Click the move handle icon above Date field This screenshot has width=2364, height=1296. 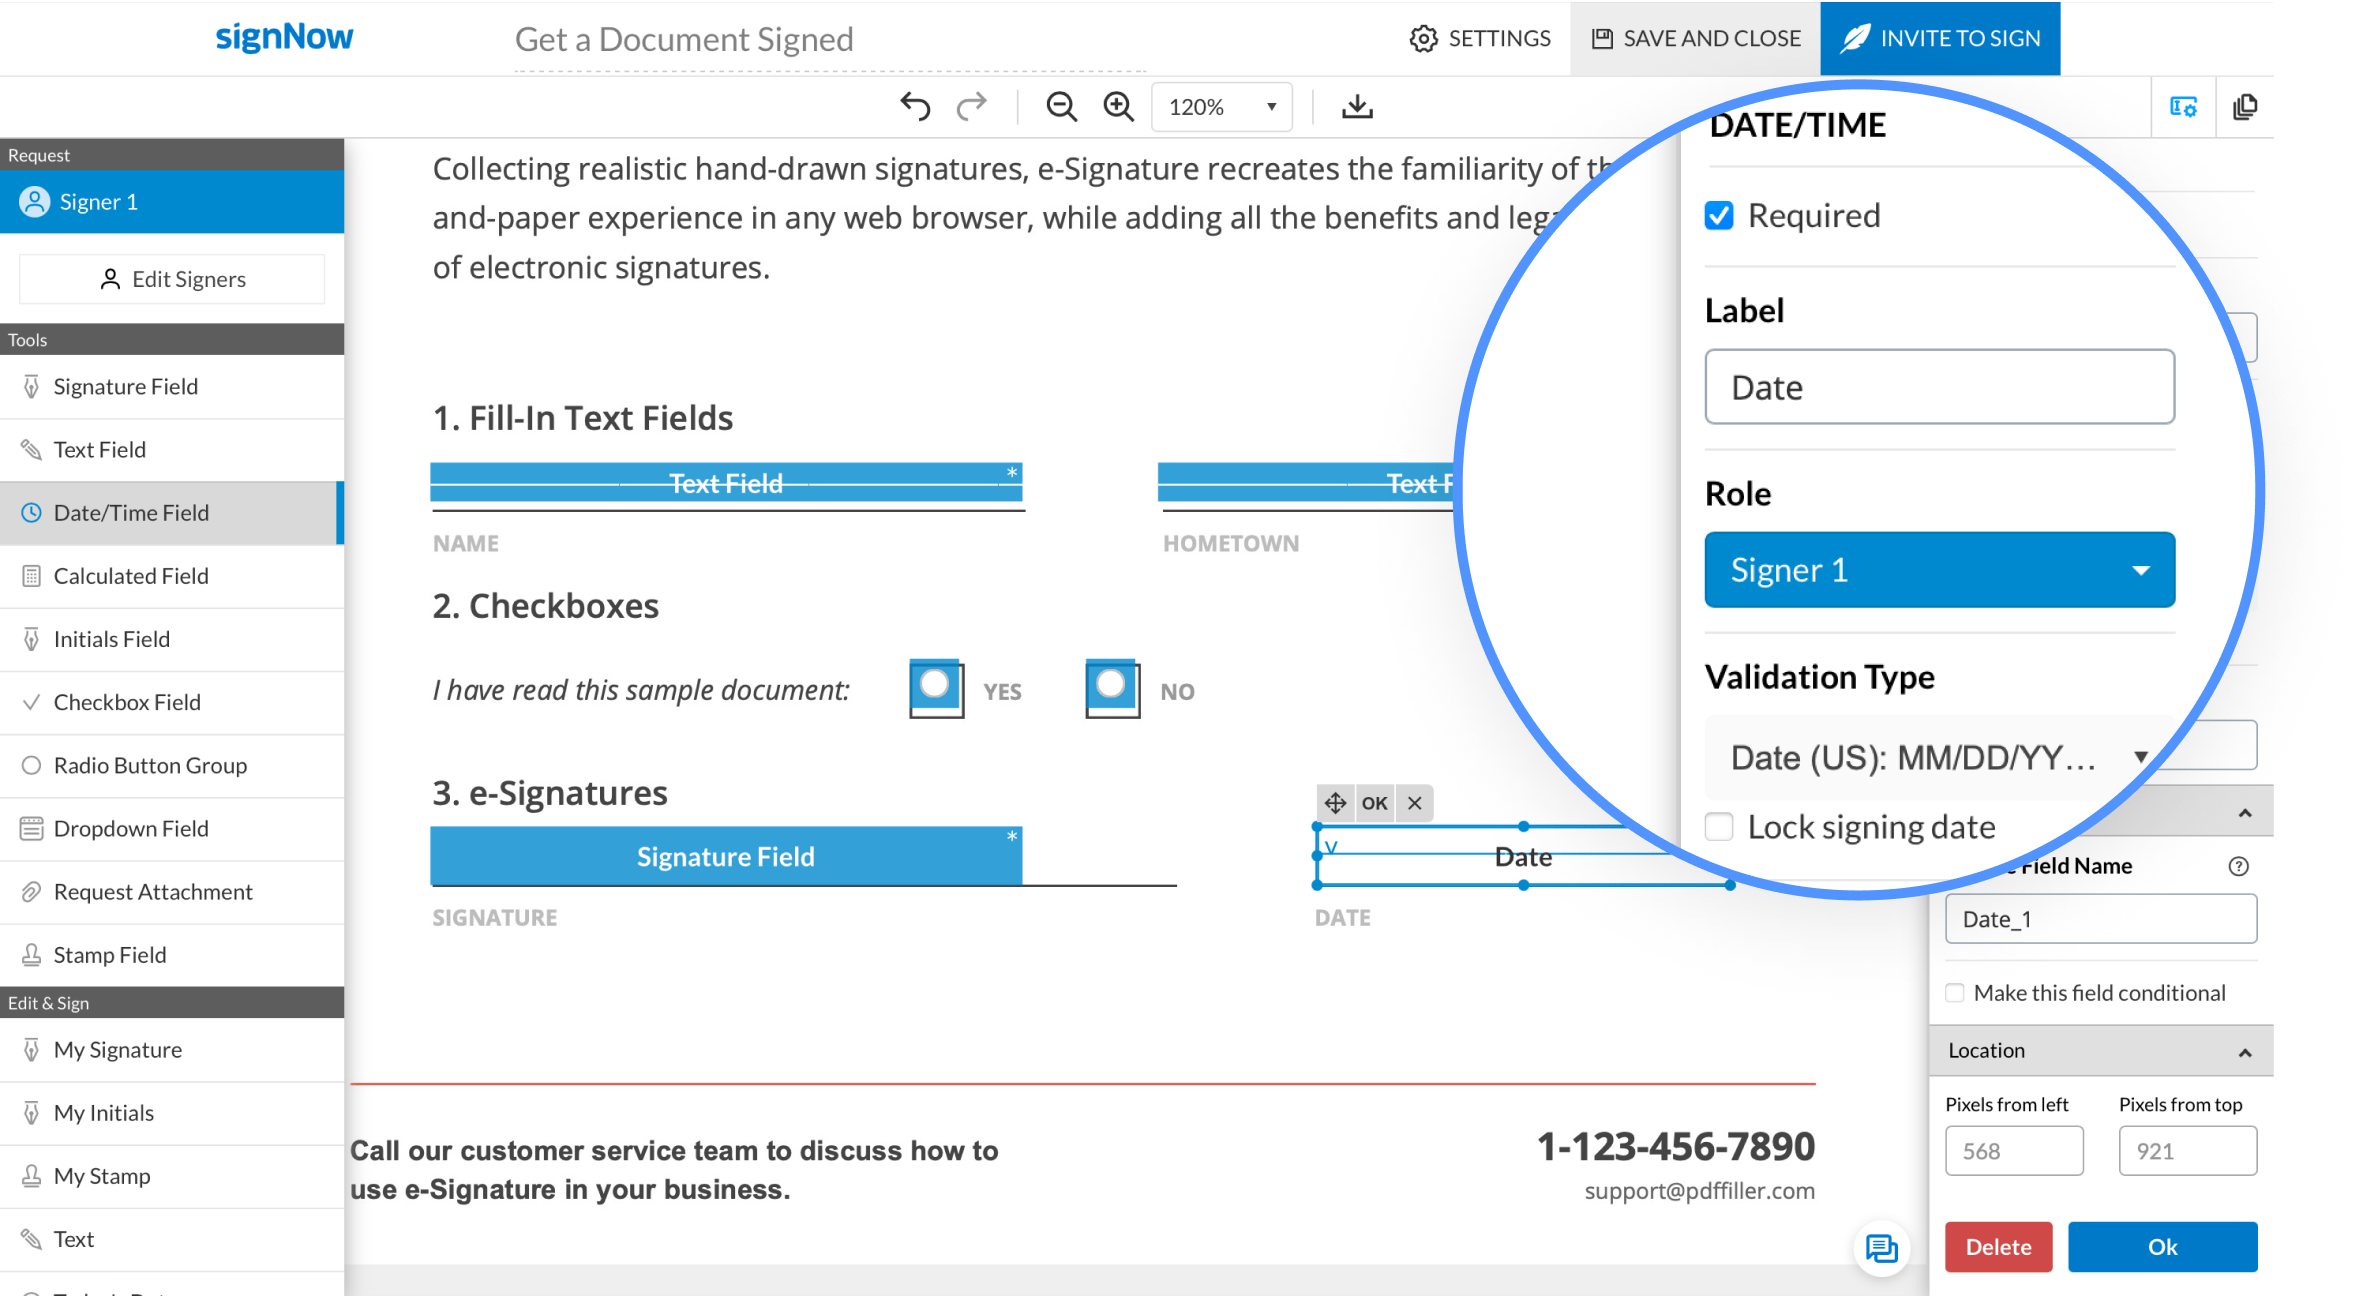coord(1335,803)
